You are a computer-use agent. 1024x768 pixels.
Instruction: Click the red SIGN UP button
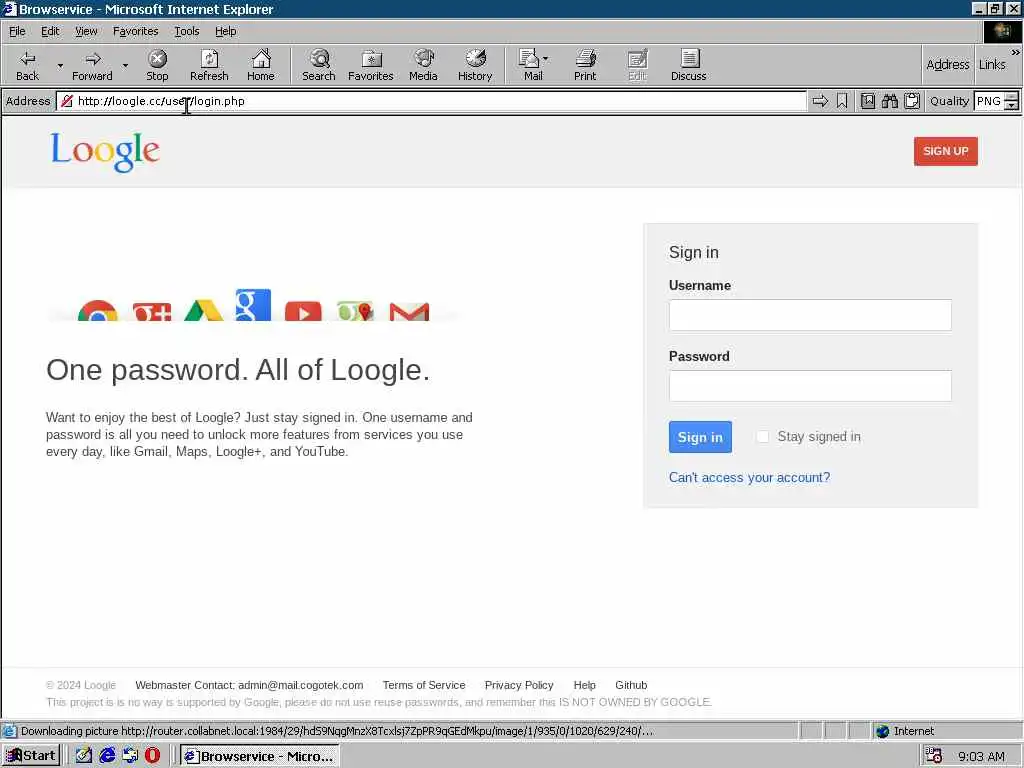click(946, 152)
